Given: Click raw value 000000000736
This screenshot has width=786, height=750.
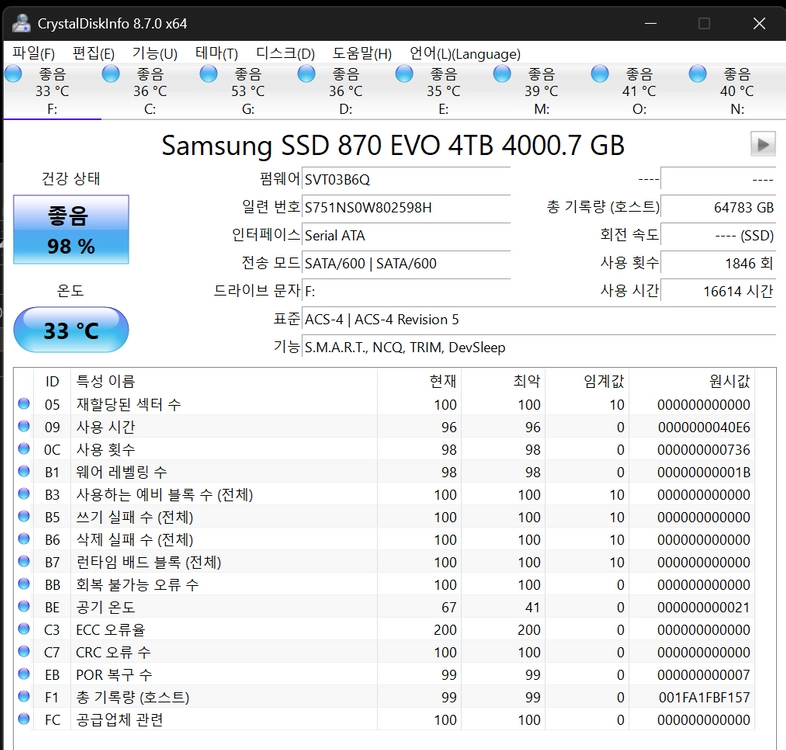Looking at the screenshot, I should 704,450.
